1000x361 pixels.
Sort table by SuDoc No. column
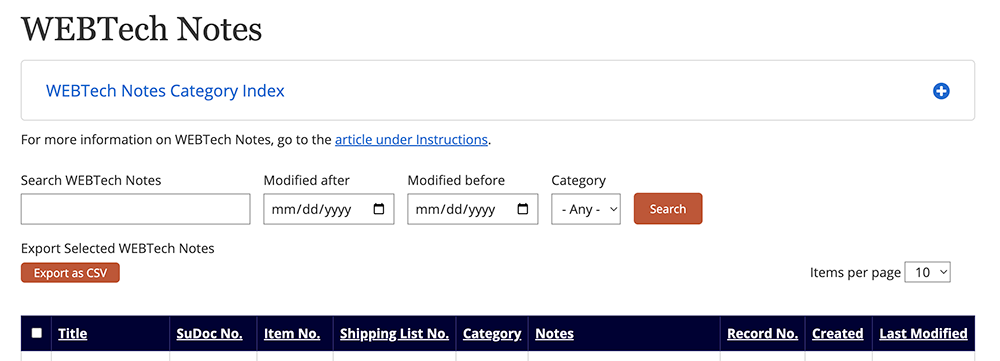(210, 334)
